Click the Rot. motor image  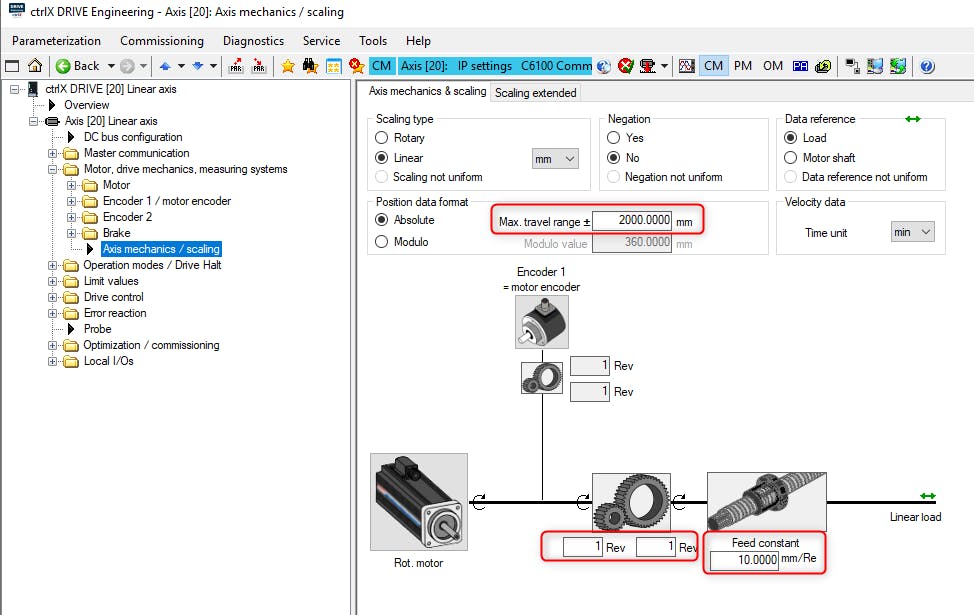419,502
